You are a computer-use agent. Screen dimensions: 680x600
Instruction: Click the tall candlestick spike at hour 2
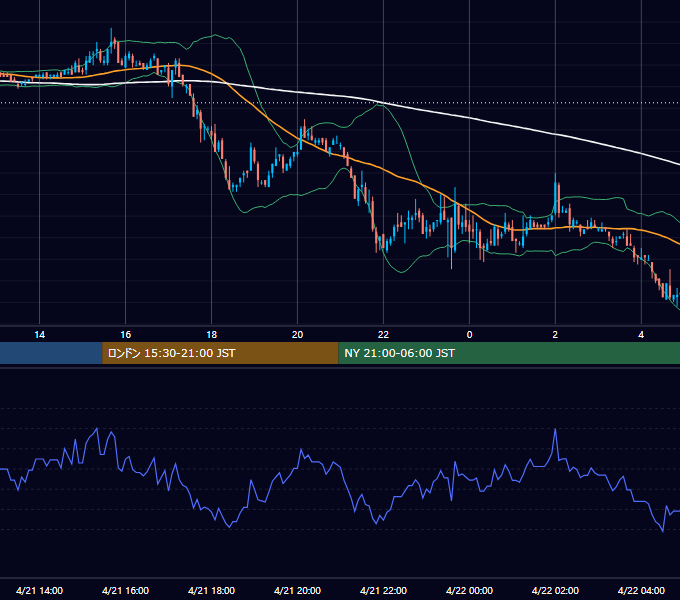click(x=555, y=194)
